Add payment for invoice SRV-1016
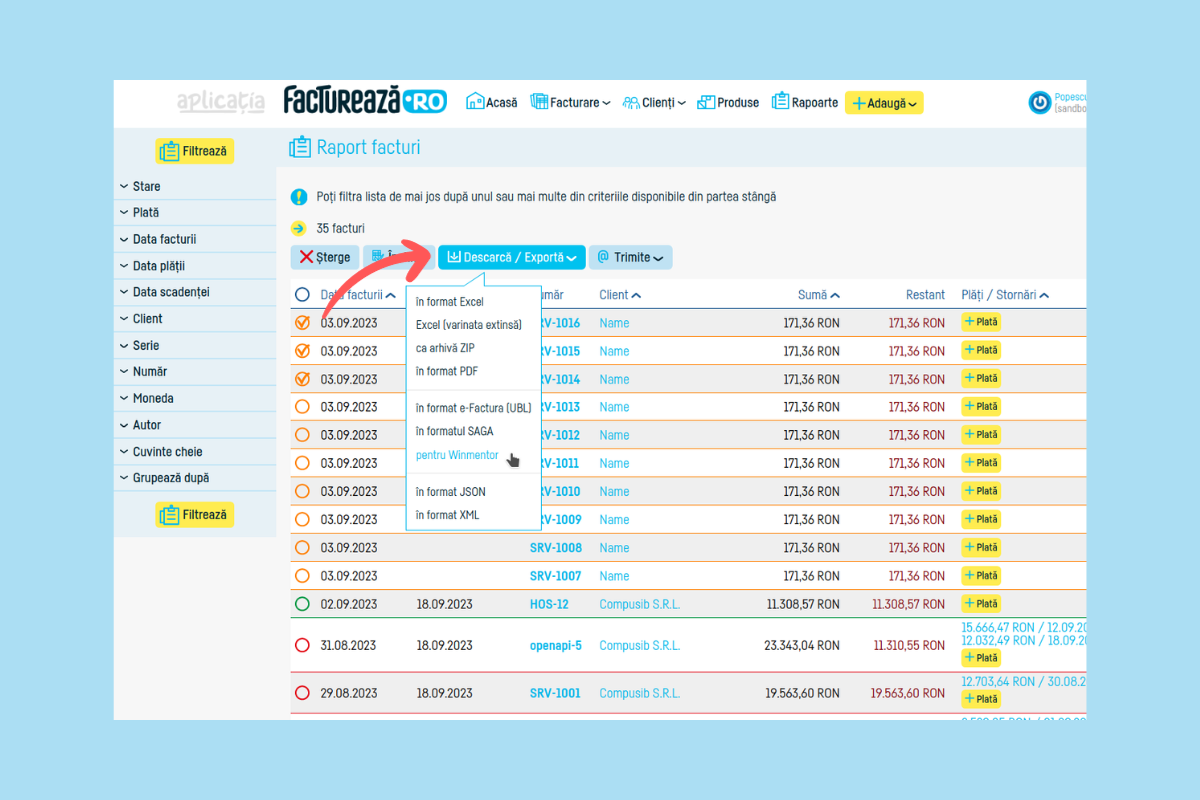 click(x=980, y=322)
